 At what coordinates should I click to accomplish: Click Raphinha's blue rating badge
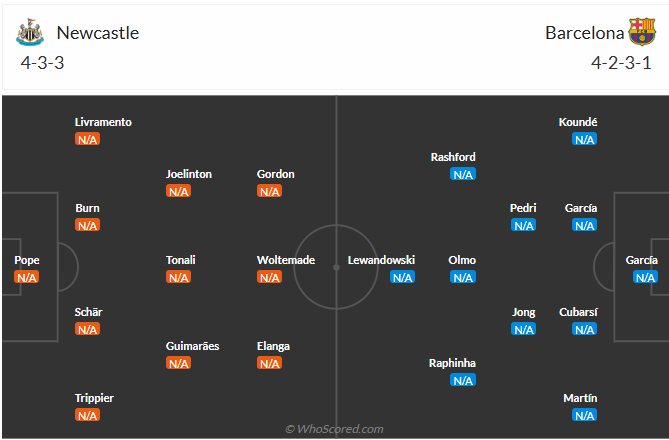click(x=462, y=380)
